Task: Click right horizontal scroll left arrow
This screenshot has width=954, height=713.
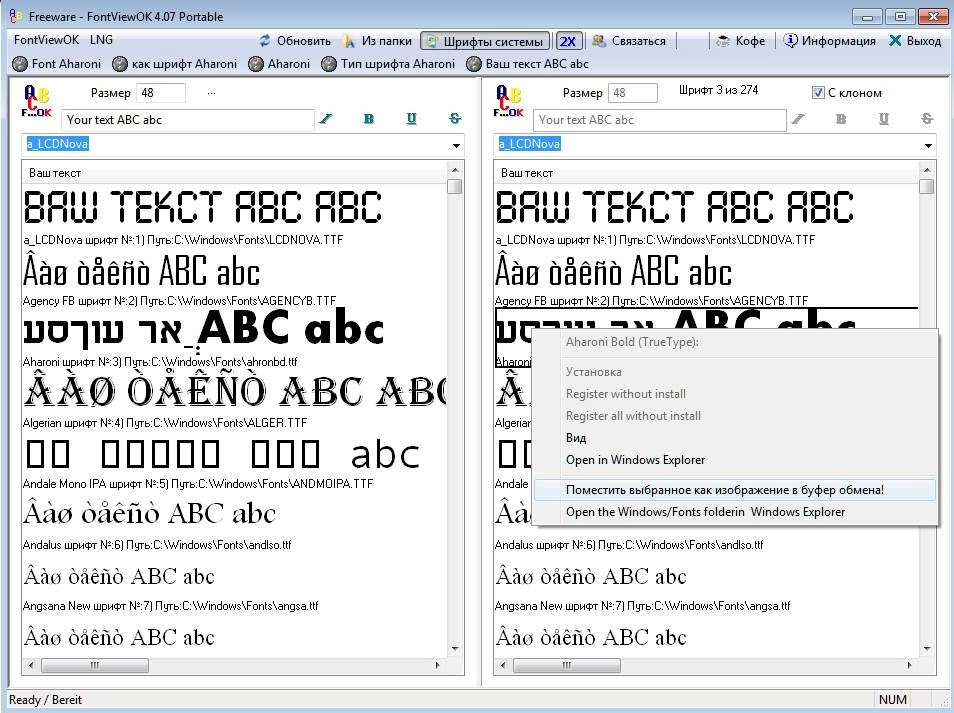Action: point(503,666)
